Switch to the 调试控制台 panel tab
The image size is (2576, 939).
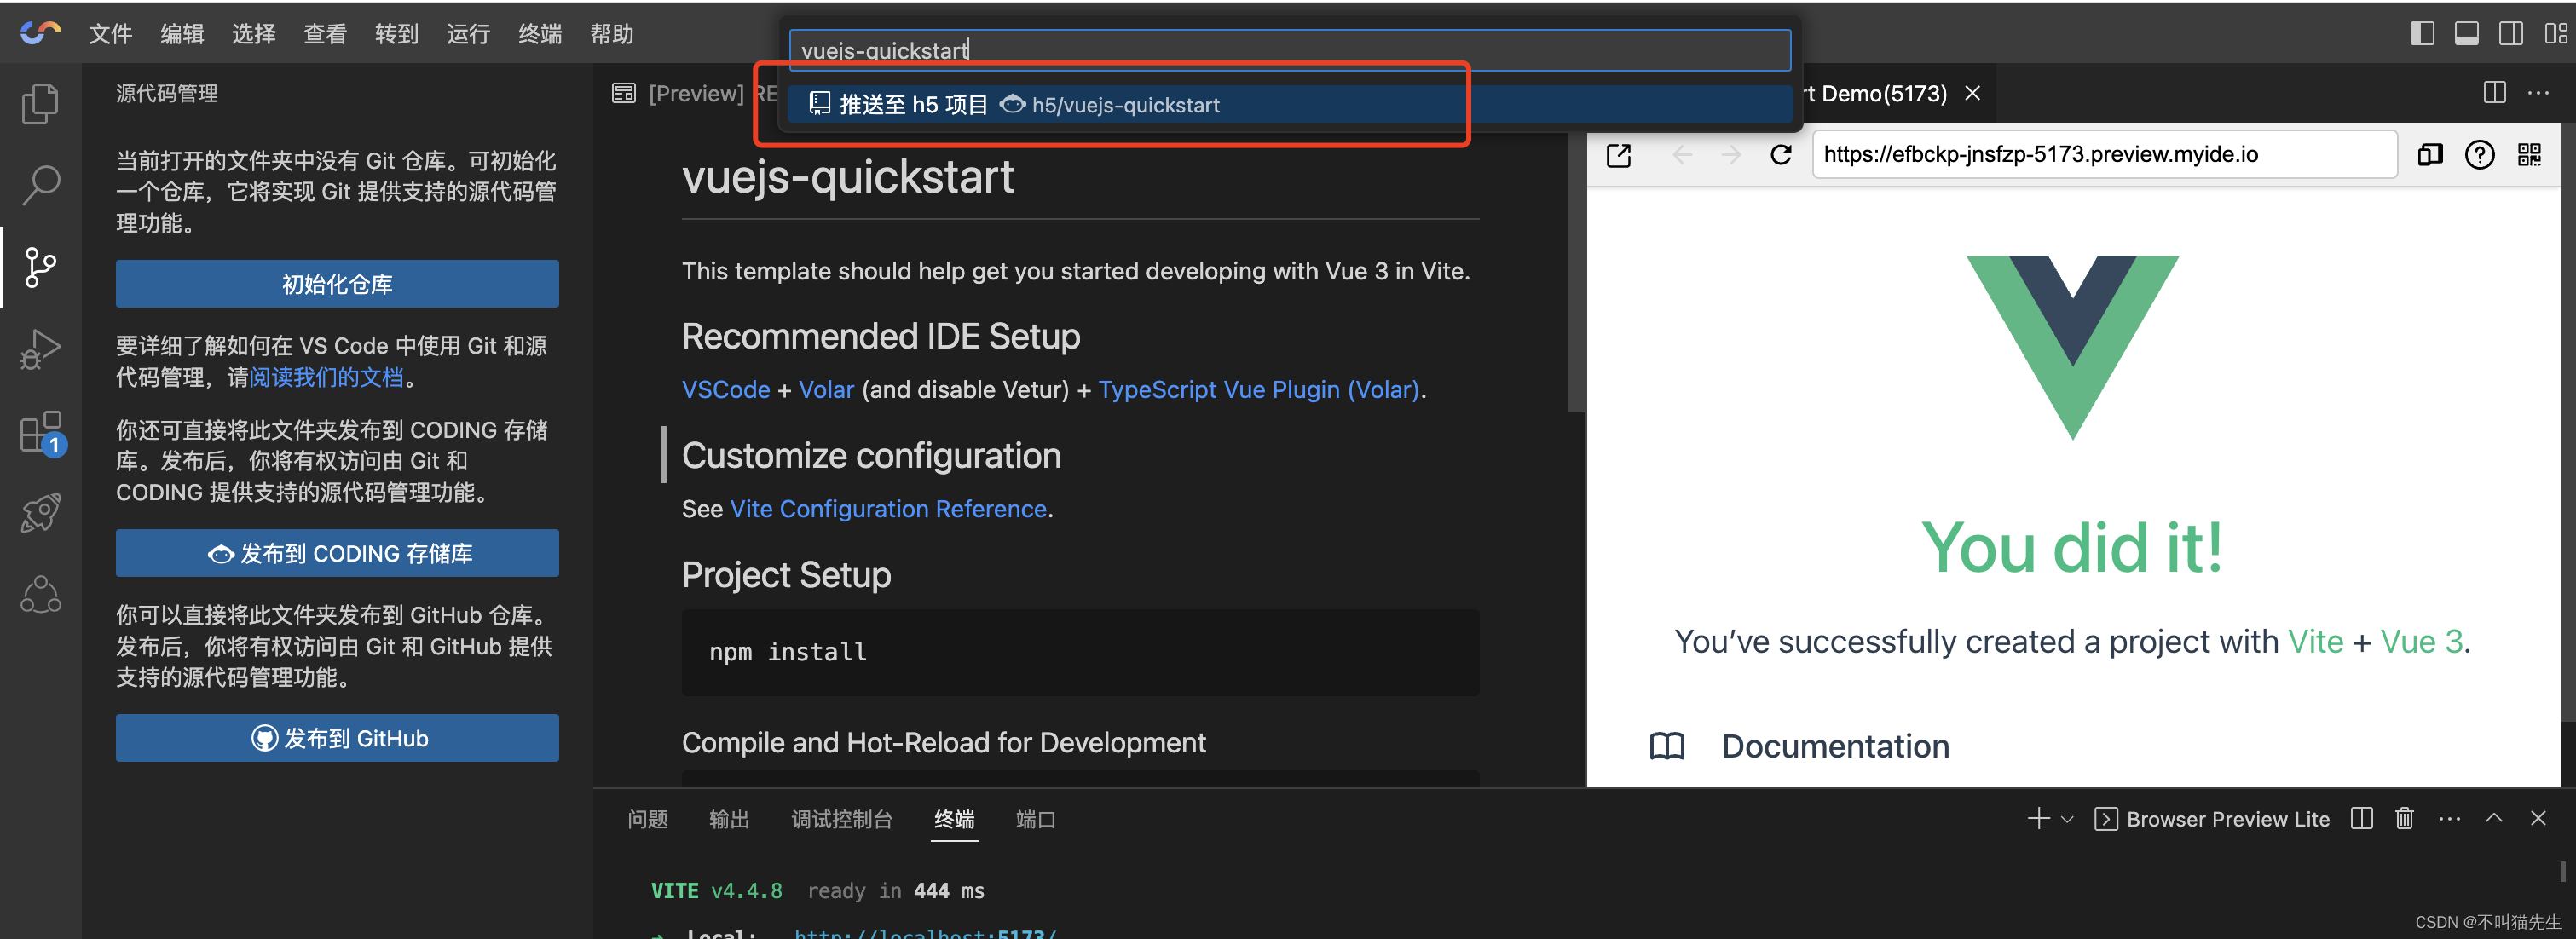click(841, 819)
